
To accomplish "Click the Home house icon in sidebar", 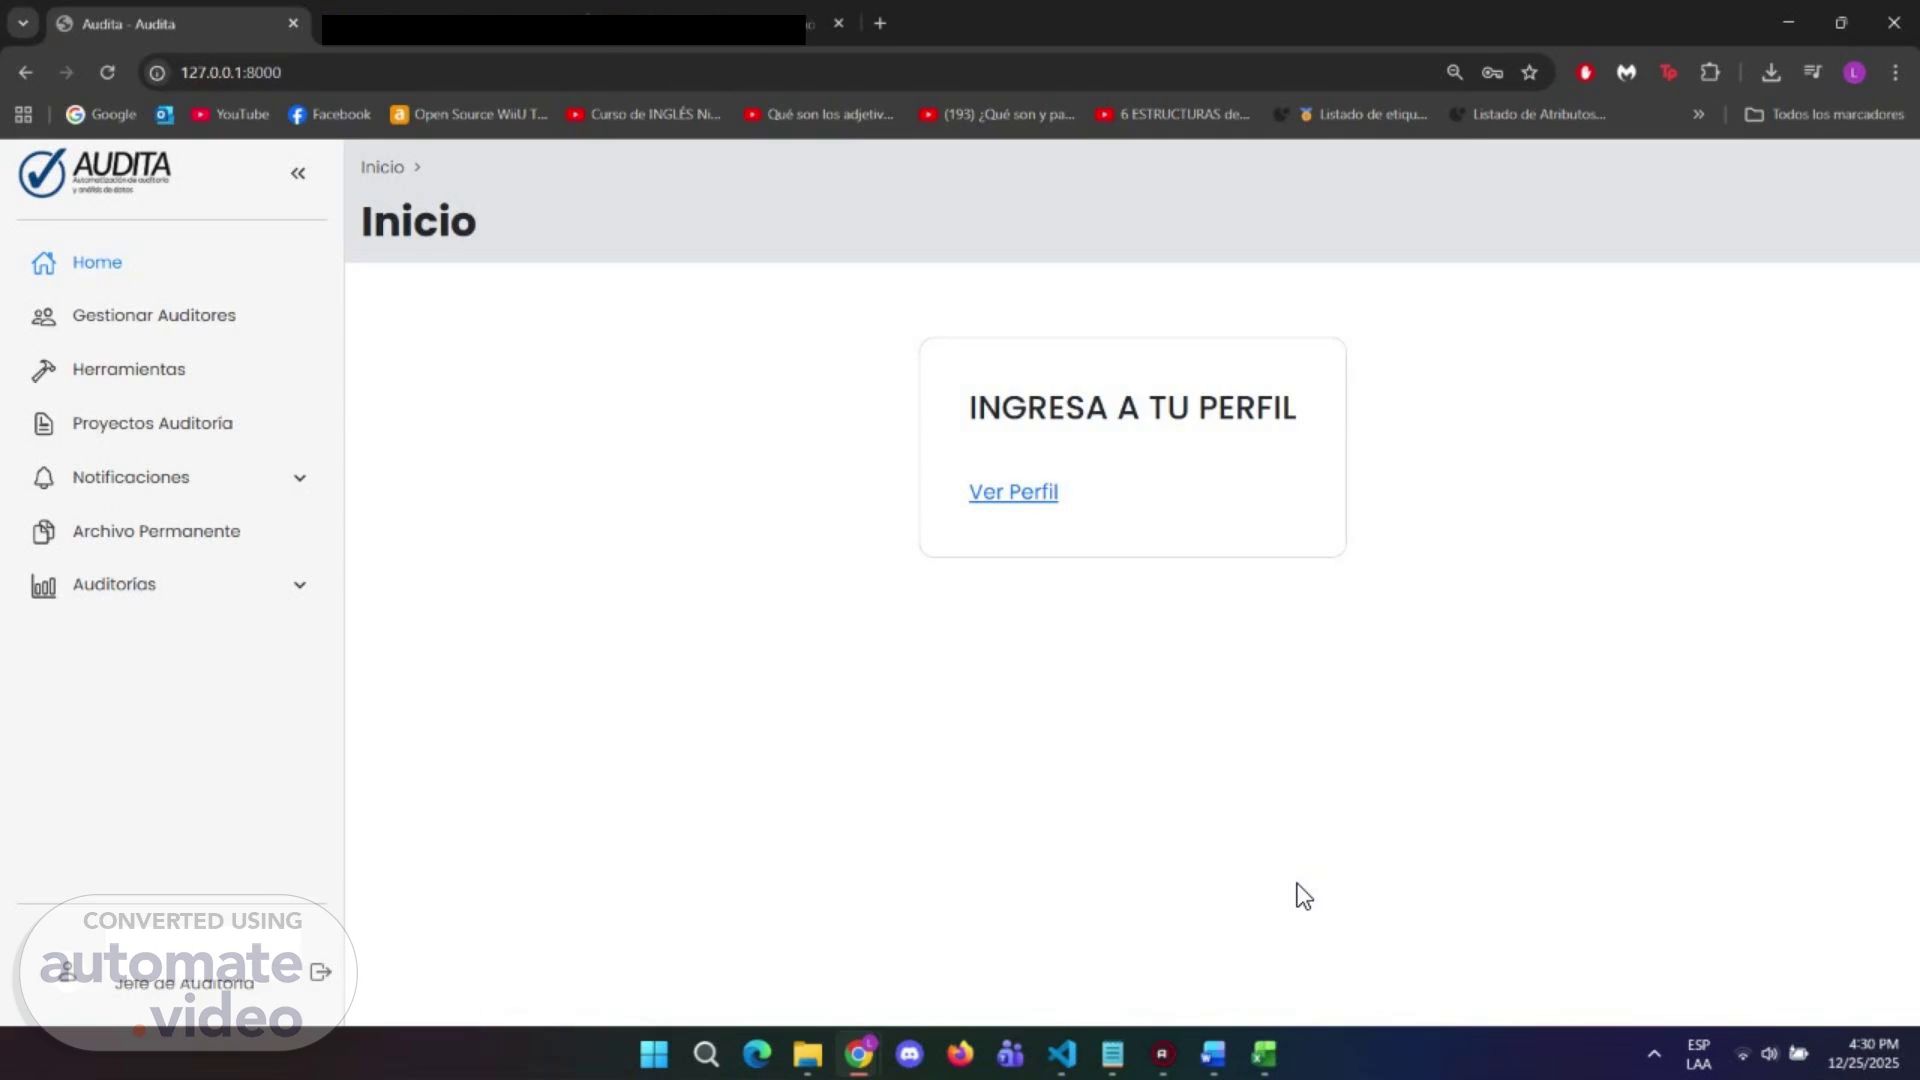I will 43,263.
